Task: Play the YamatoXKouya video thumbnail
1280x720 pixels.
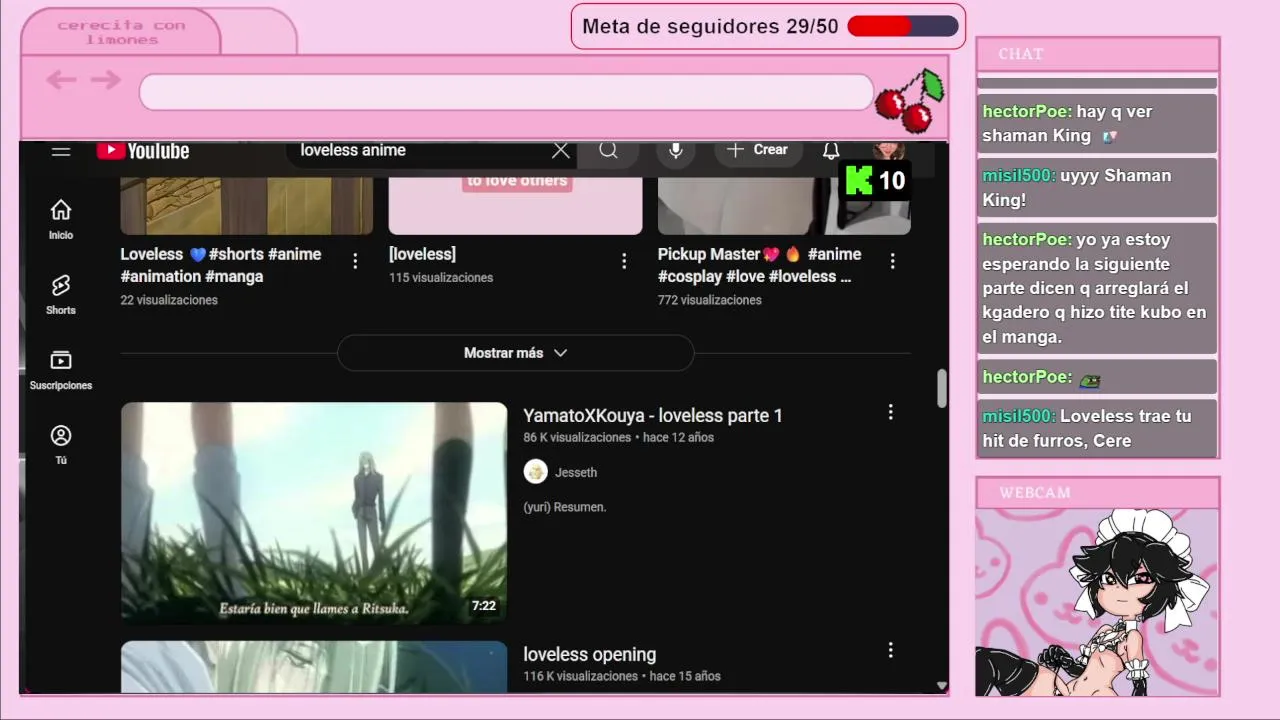Action: 314,513
